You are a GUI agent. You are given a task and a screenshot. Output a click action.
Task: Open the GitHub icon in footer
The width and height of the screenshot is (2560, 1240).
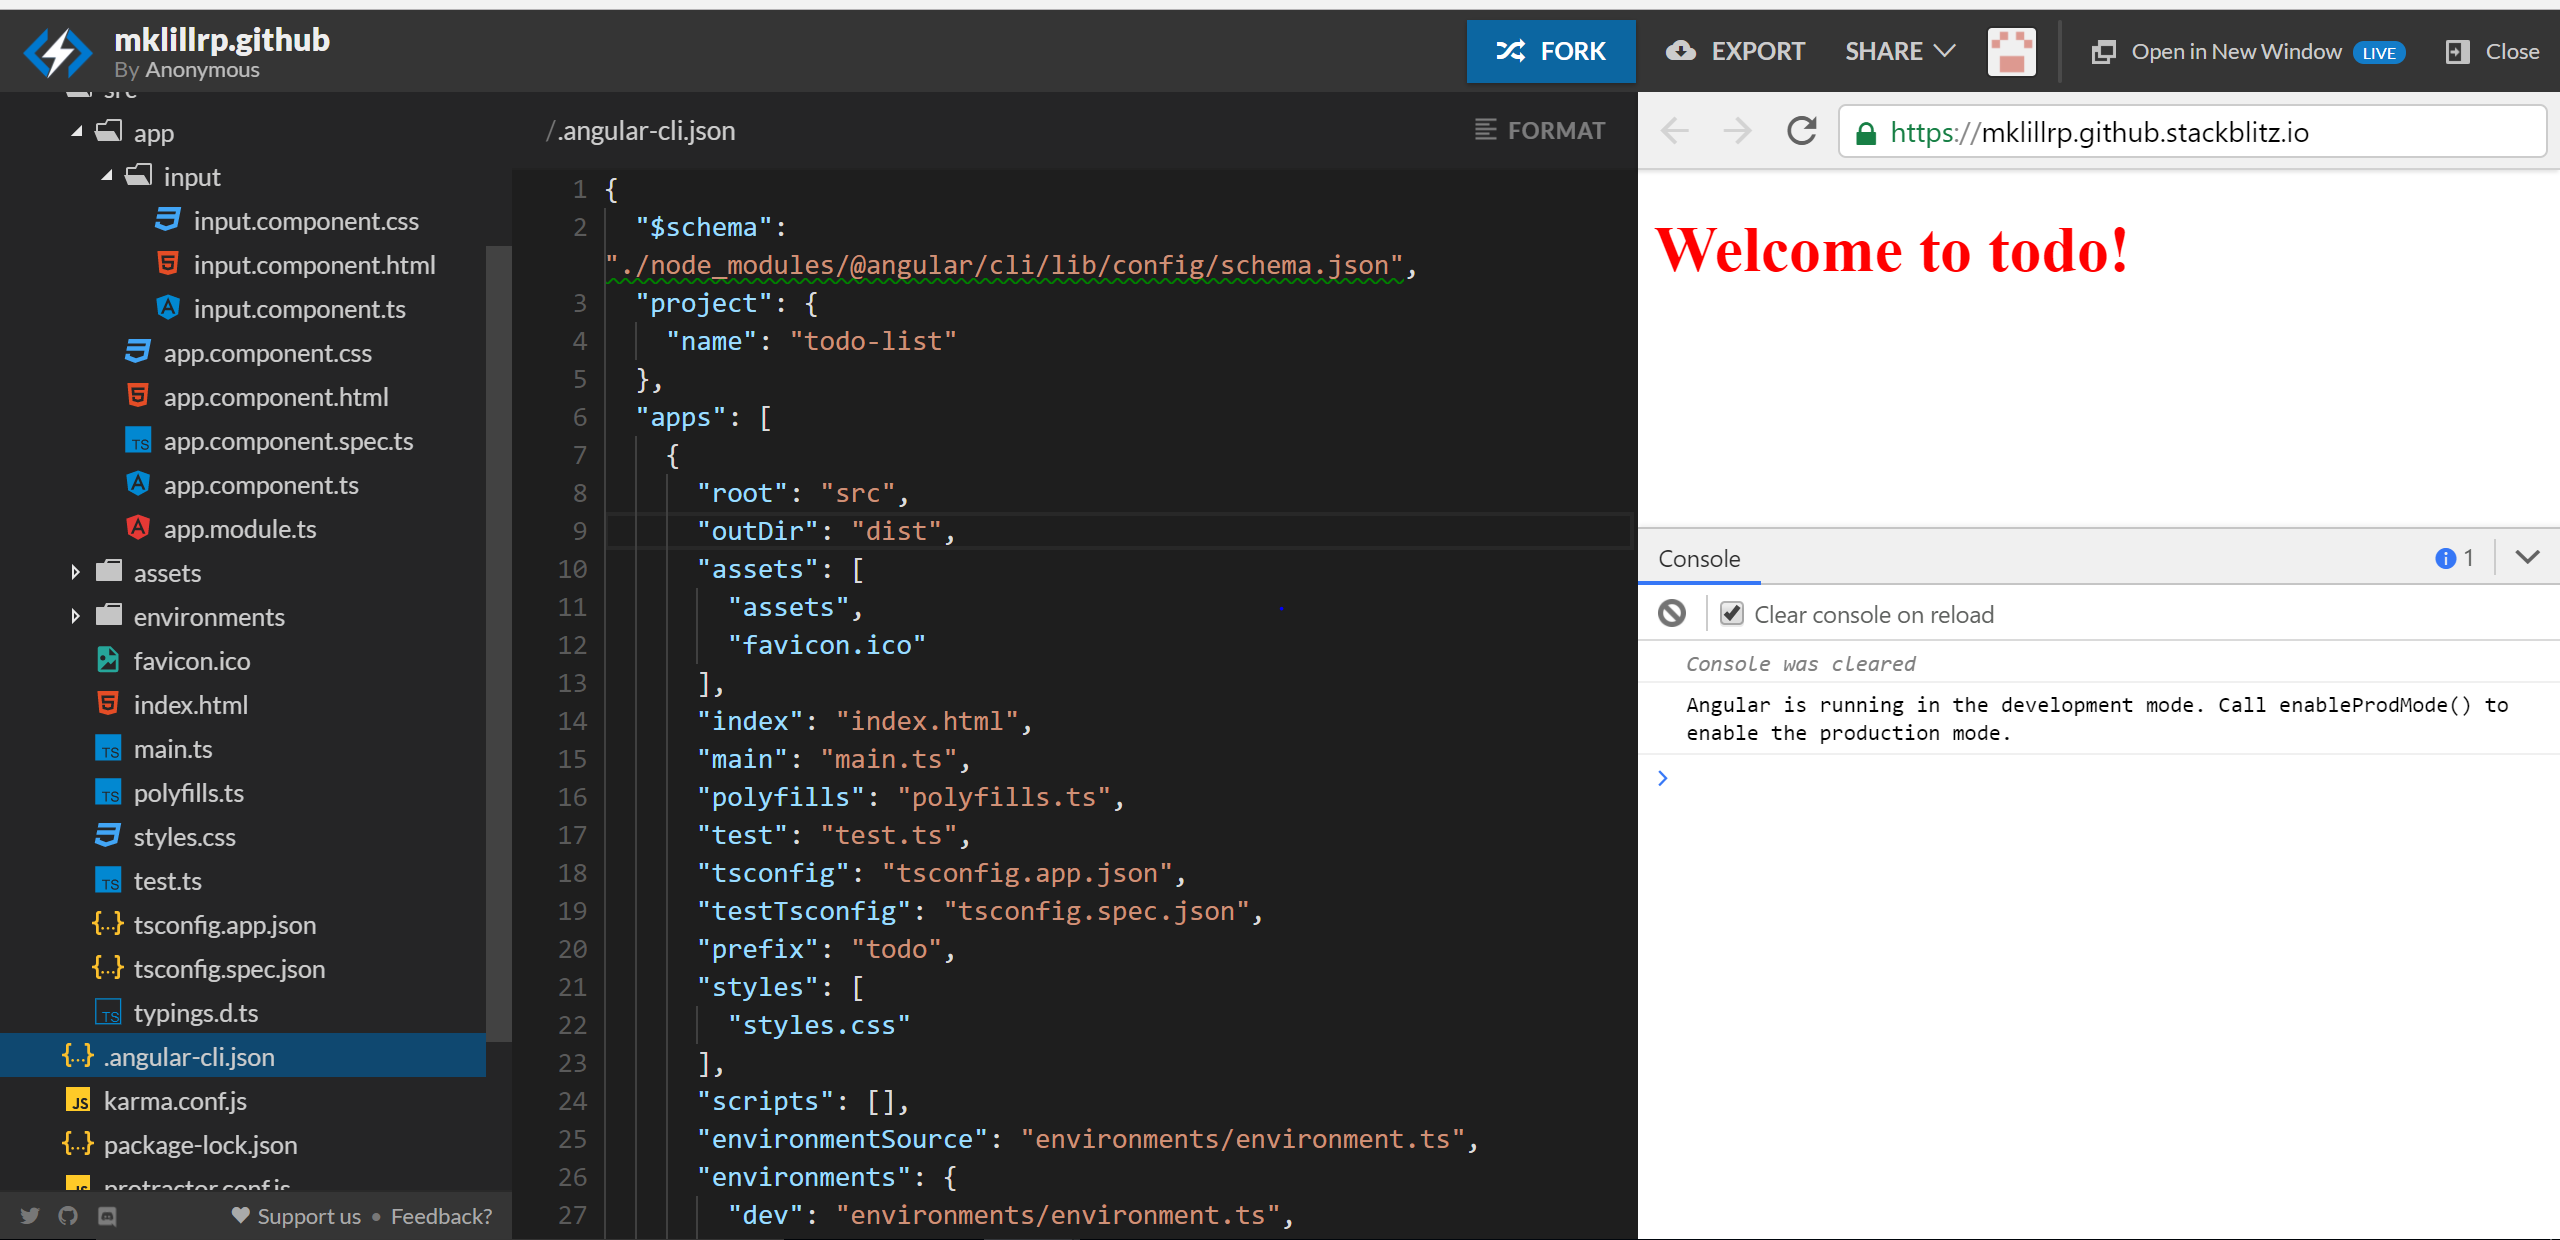click(68, 1215)
